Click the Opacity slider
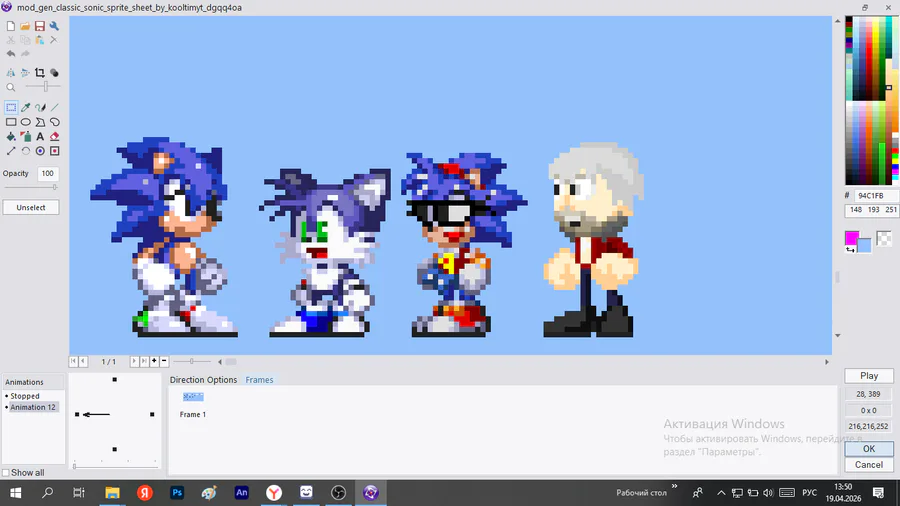The height and width of the screenshot is (506, 900). tap(31, 187)
